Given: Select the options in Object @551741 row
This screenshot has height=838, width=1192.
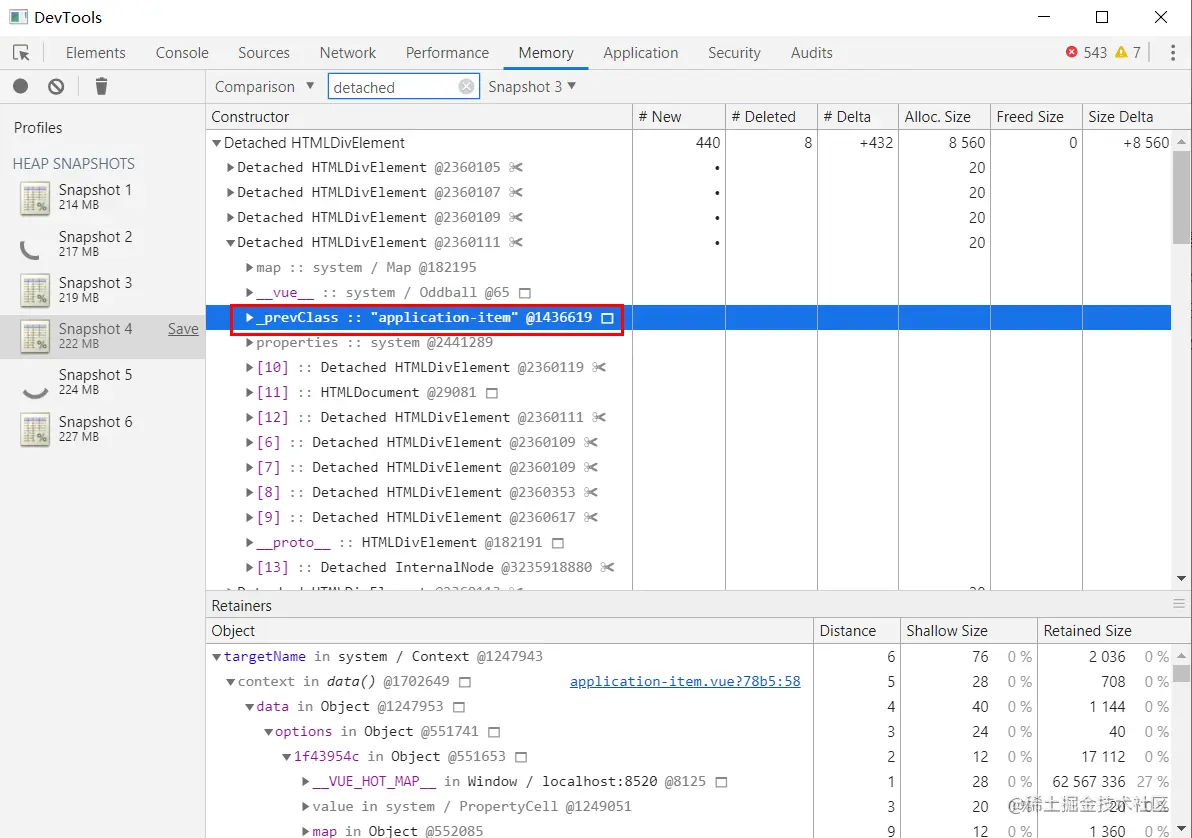Looking at the screenshot, I should pos(688,732).
